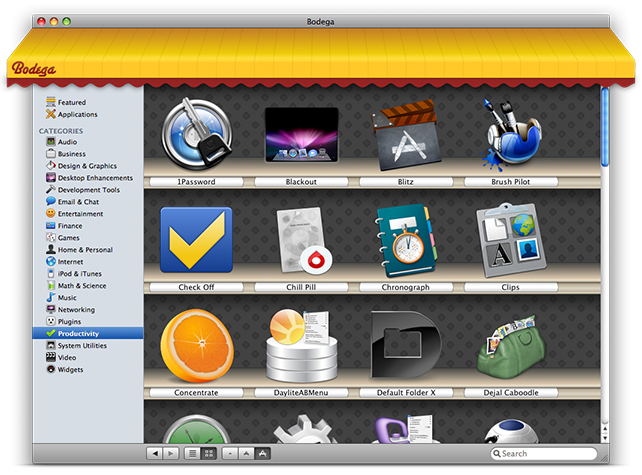Click the Default Folder X name label
The width and height of the screenshot is (642, 475).
point(406,393)
